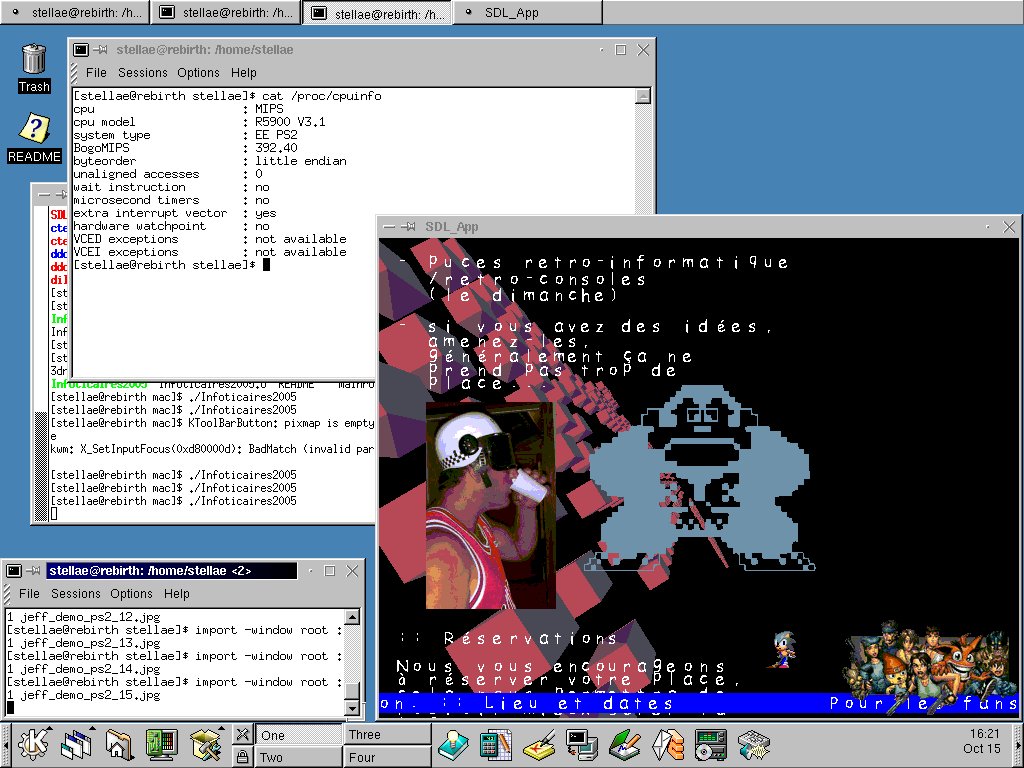Image resolution: width=1024 pixels, height=768 pixels.
Task: Click the 'cat /proc/cpuinfo' command line
Action: point(321,96)
